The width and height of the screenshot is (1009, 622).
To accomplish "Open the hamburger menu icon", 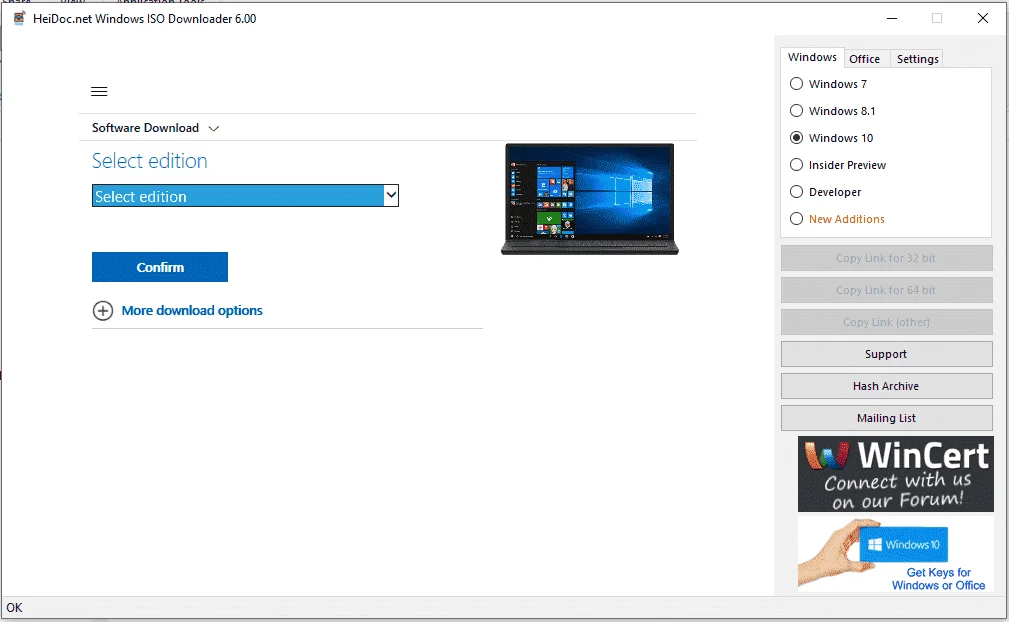I will (x=99, y=91).
